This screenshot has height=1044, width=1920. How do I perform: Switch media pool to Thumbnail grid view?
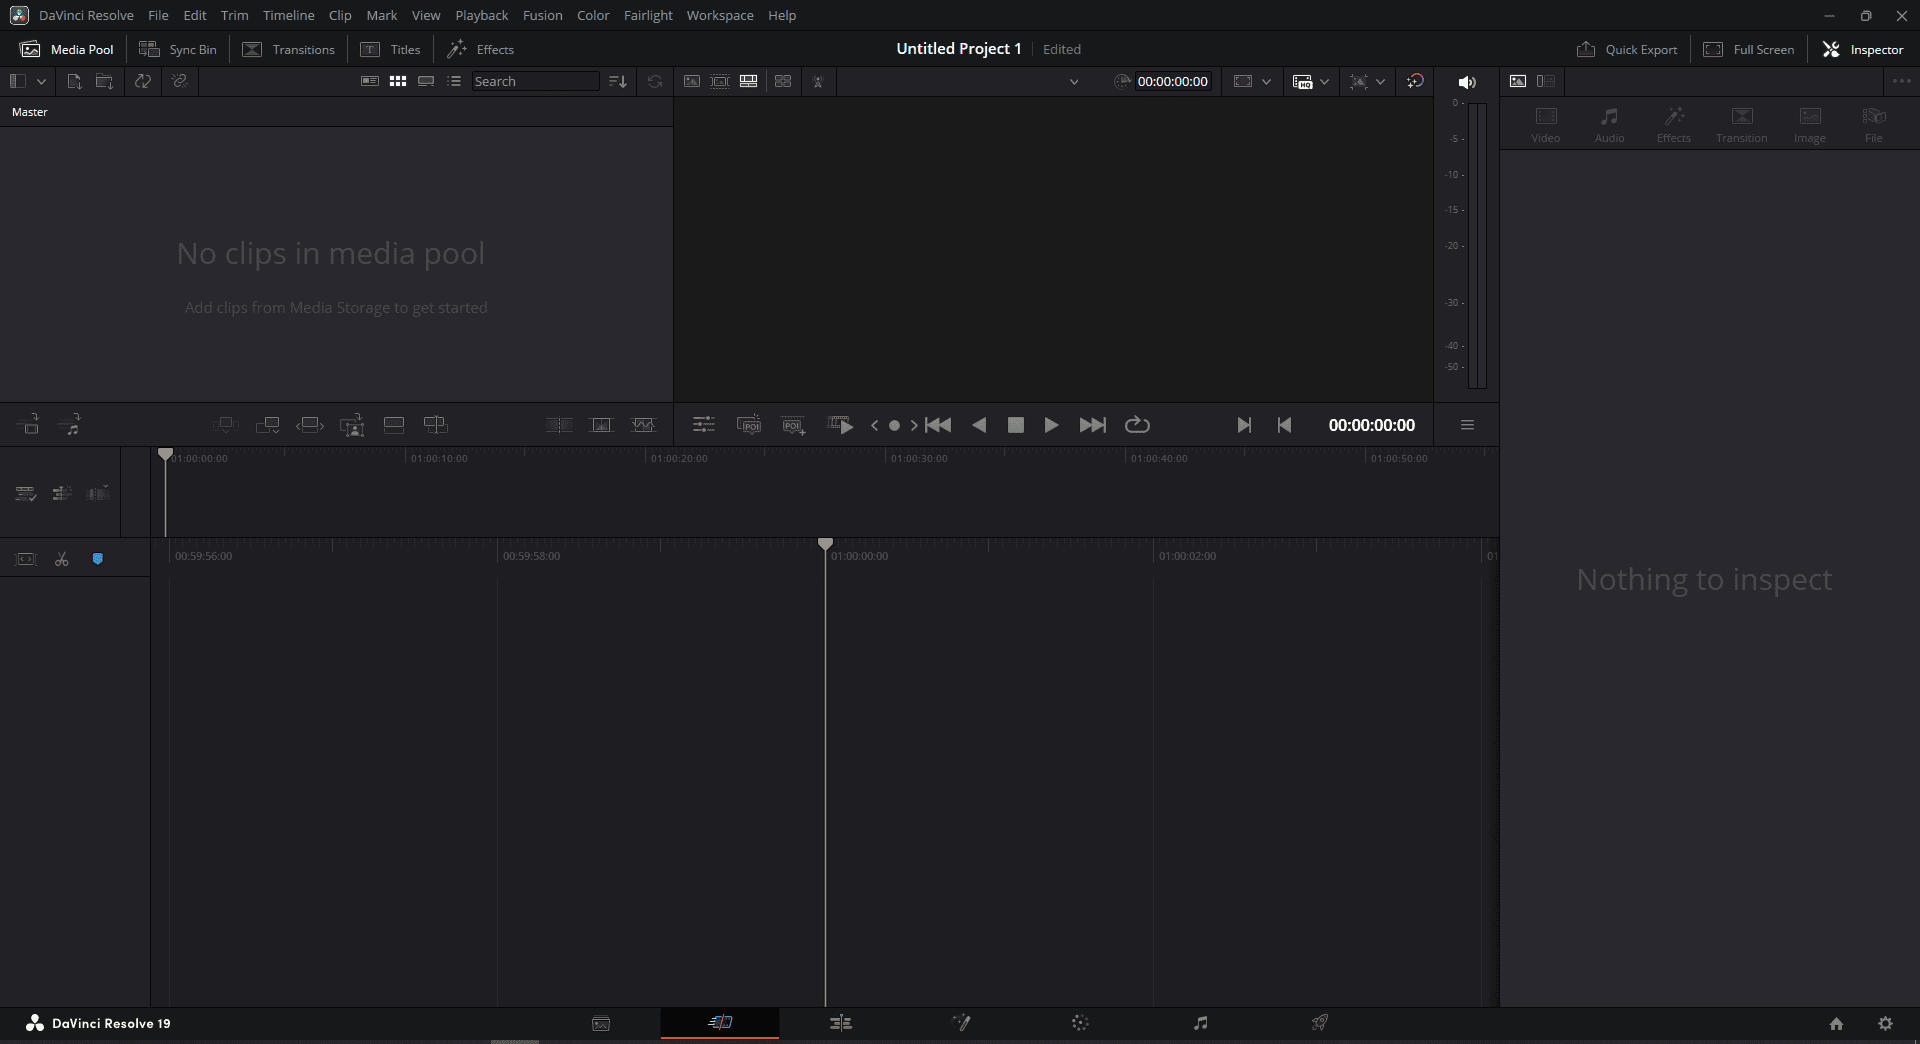point(398,81)
